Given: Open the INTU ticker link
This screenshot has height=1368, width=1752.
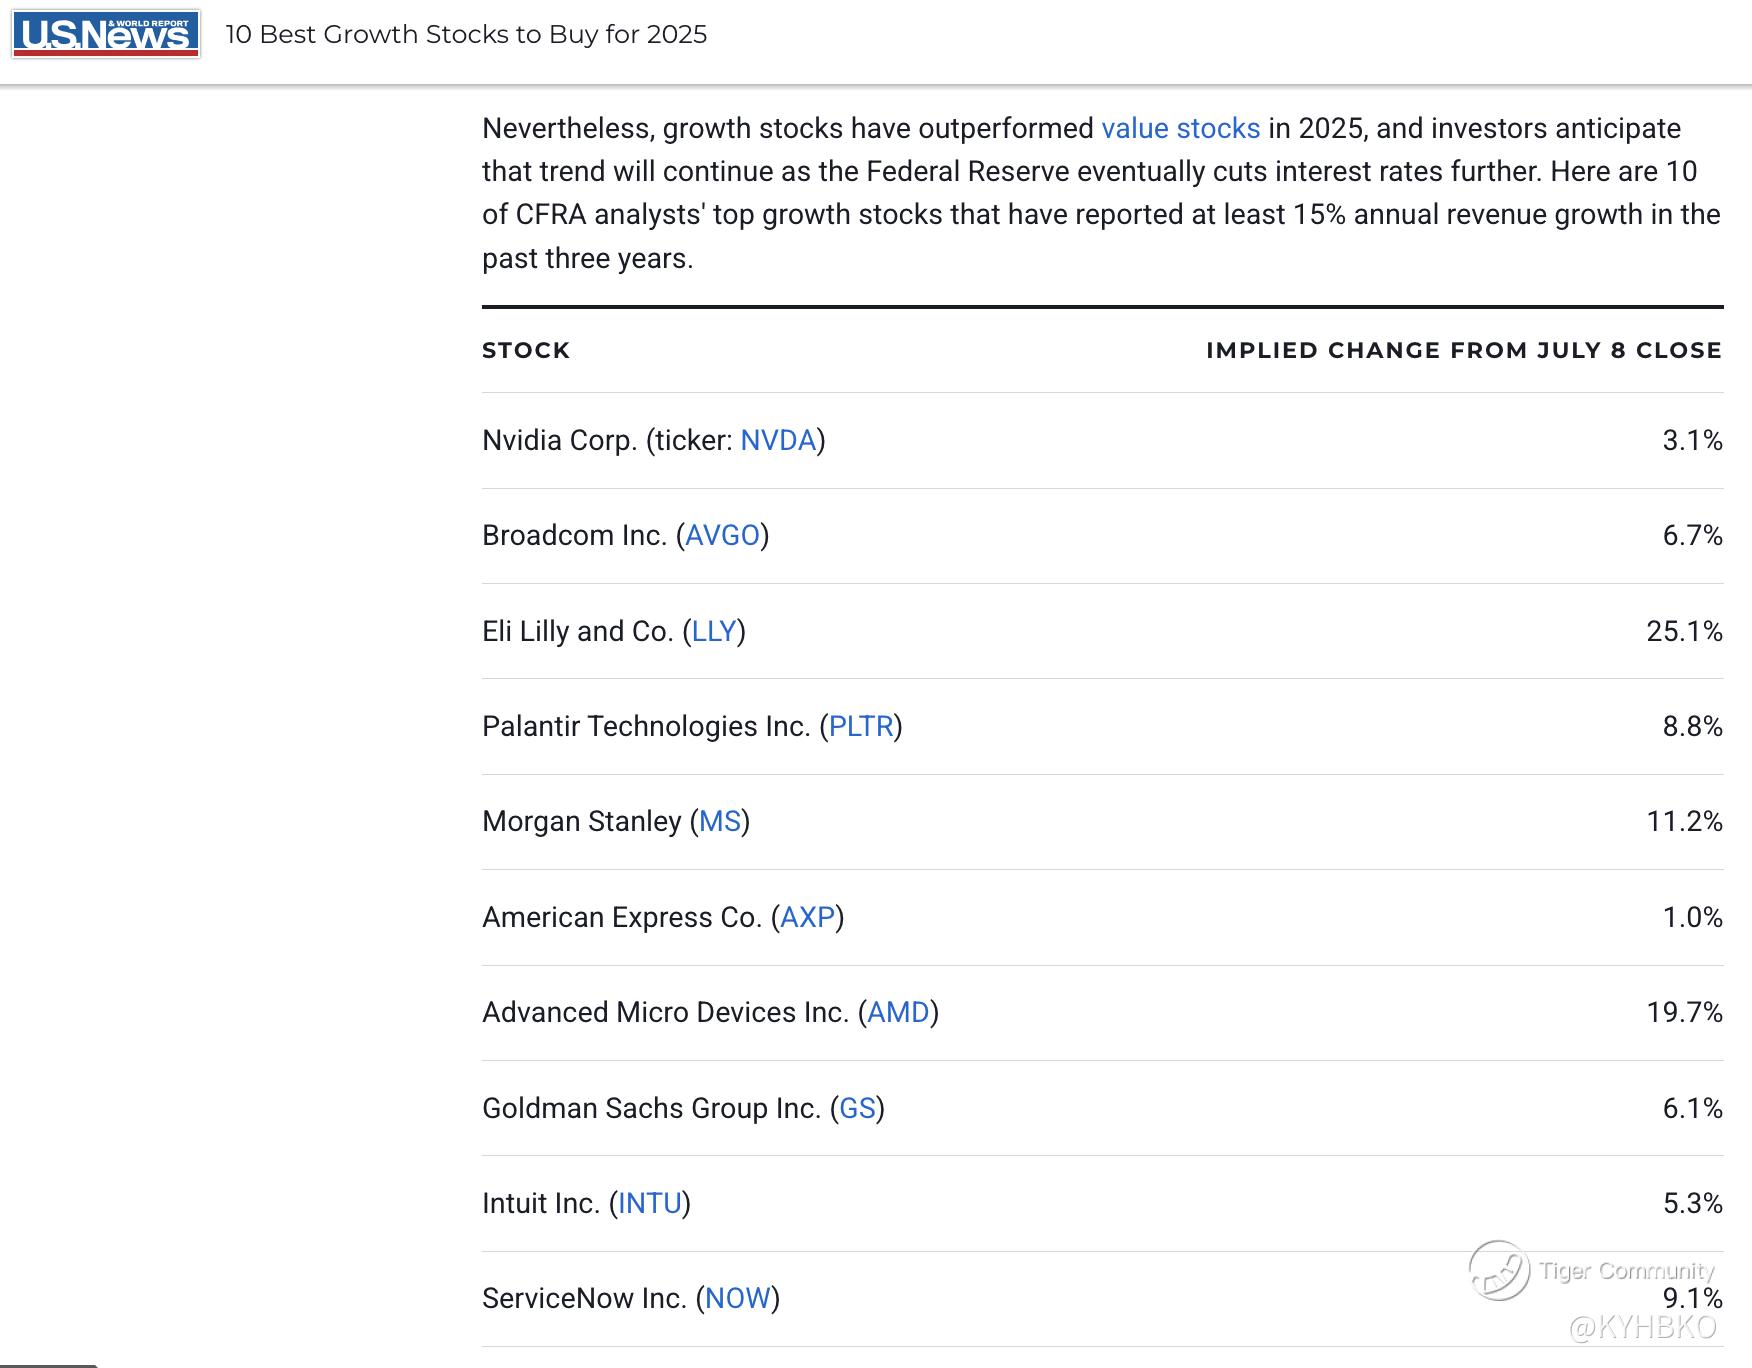Looking at the screenshot, I should pos(650,1204).
